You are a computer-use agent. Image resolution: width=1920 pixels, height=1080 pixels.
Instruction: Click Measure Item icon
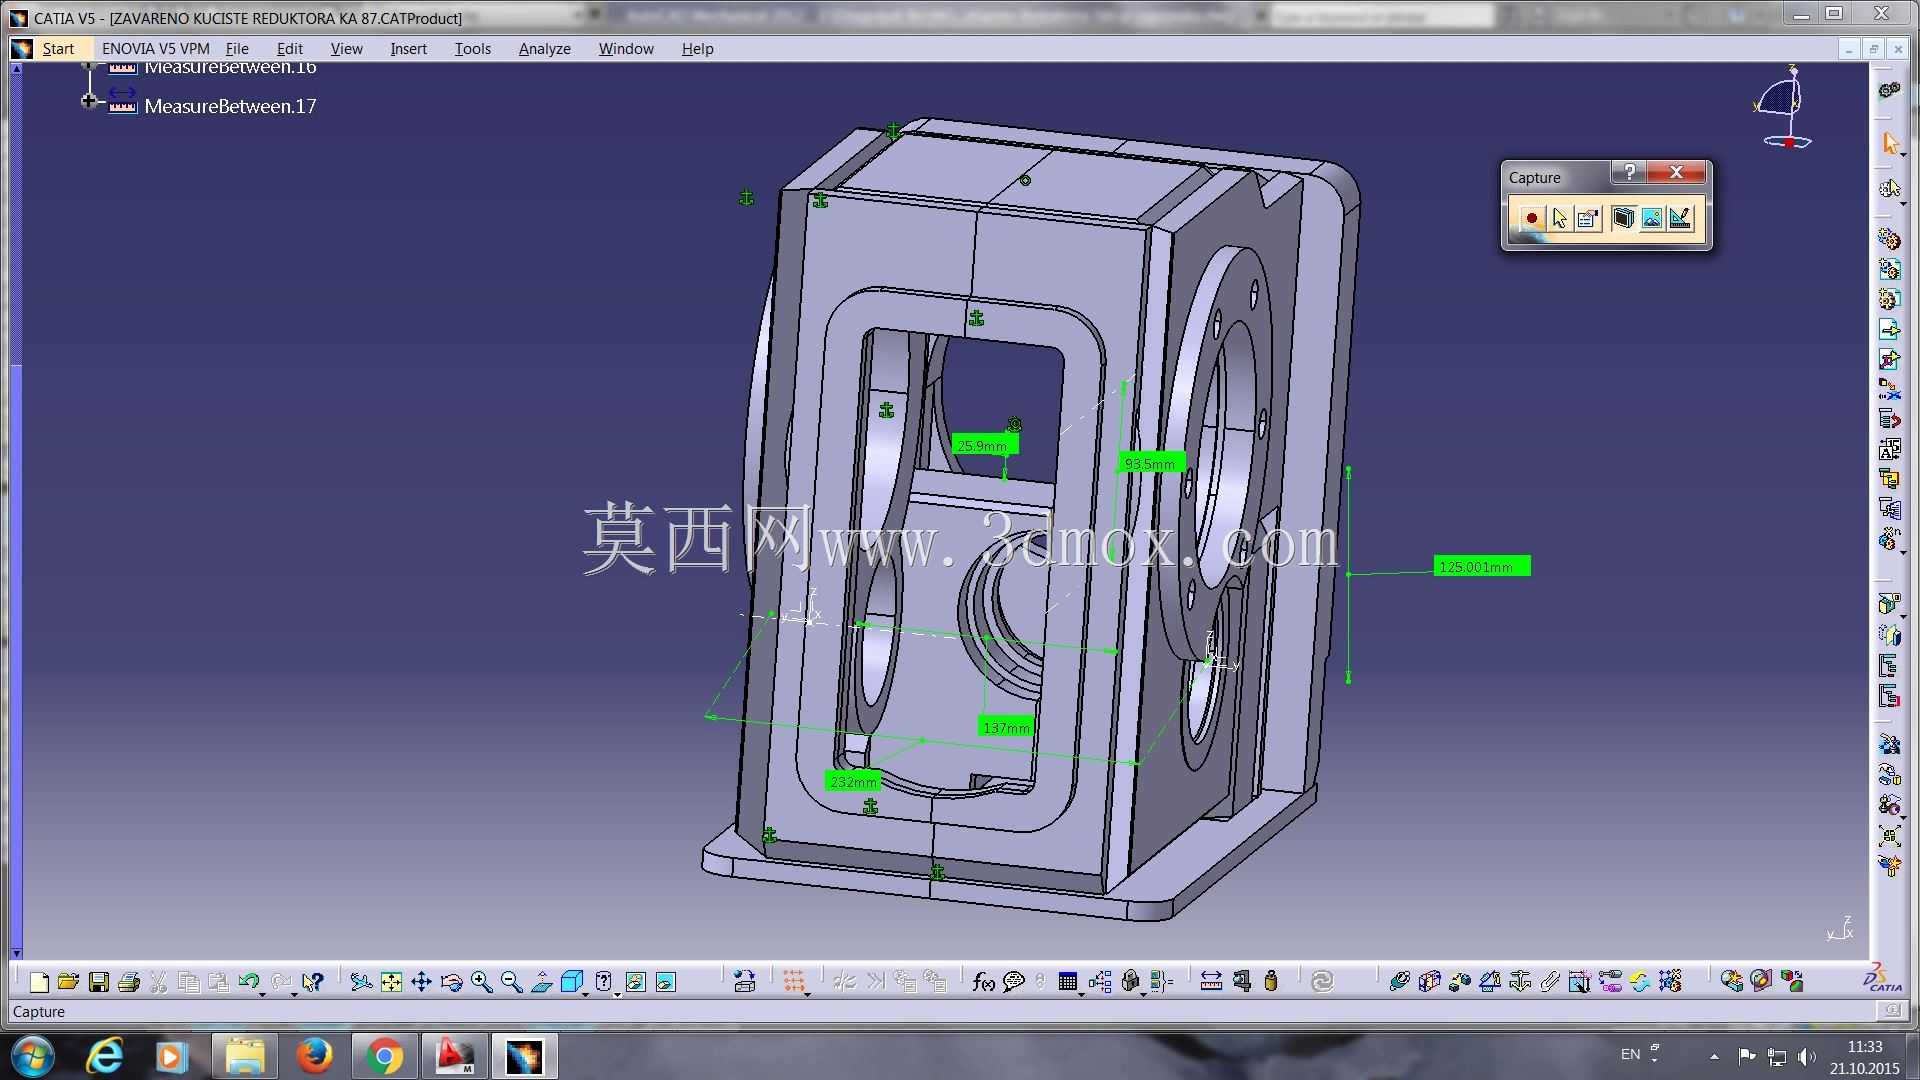pyautogui.click(x=1241, y=982)
